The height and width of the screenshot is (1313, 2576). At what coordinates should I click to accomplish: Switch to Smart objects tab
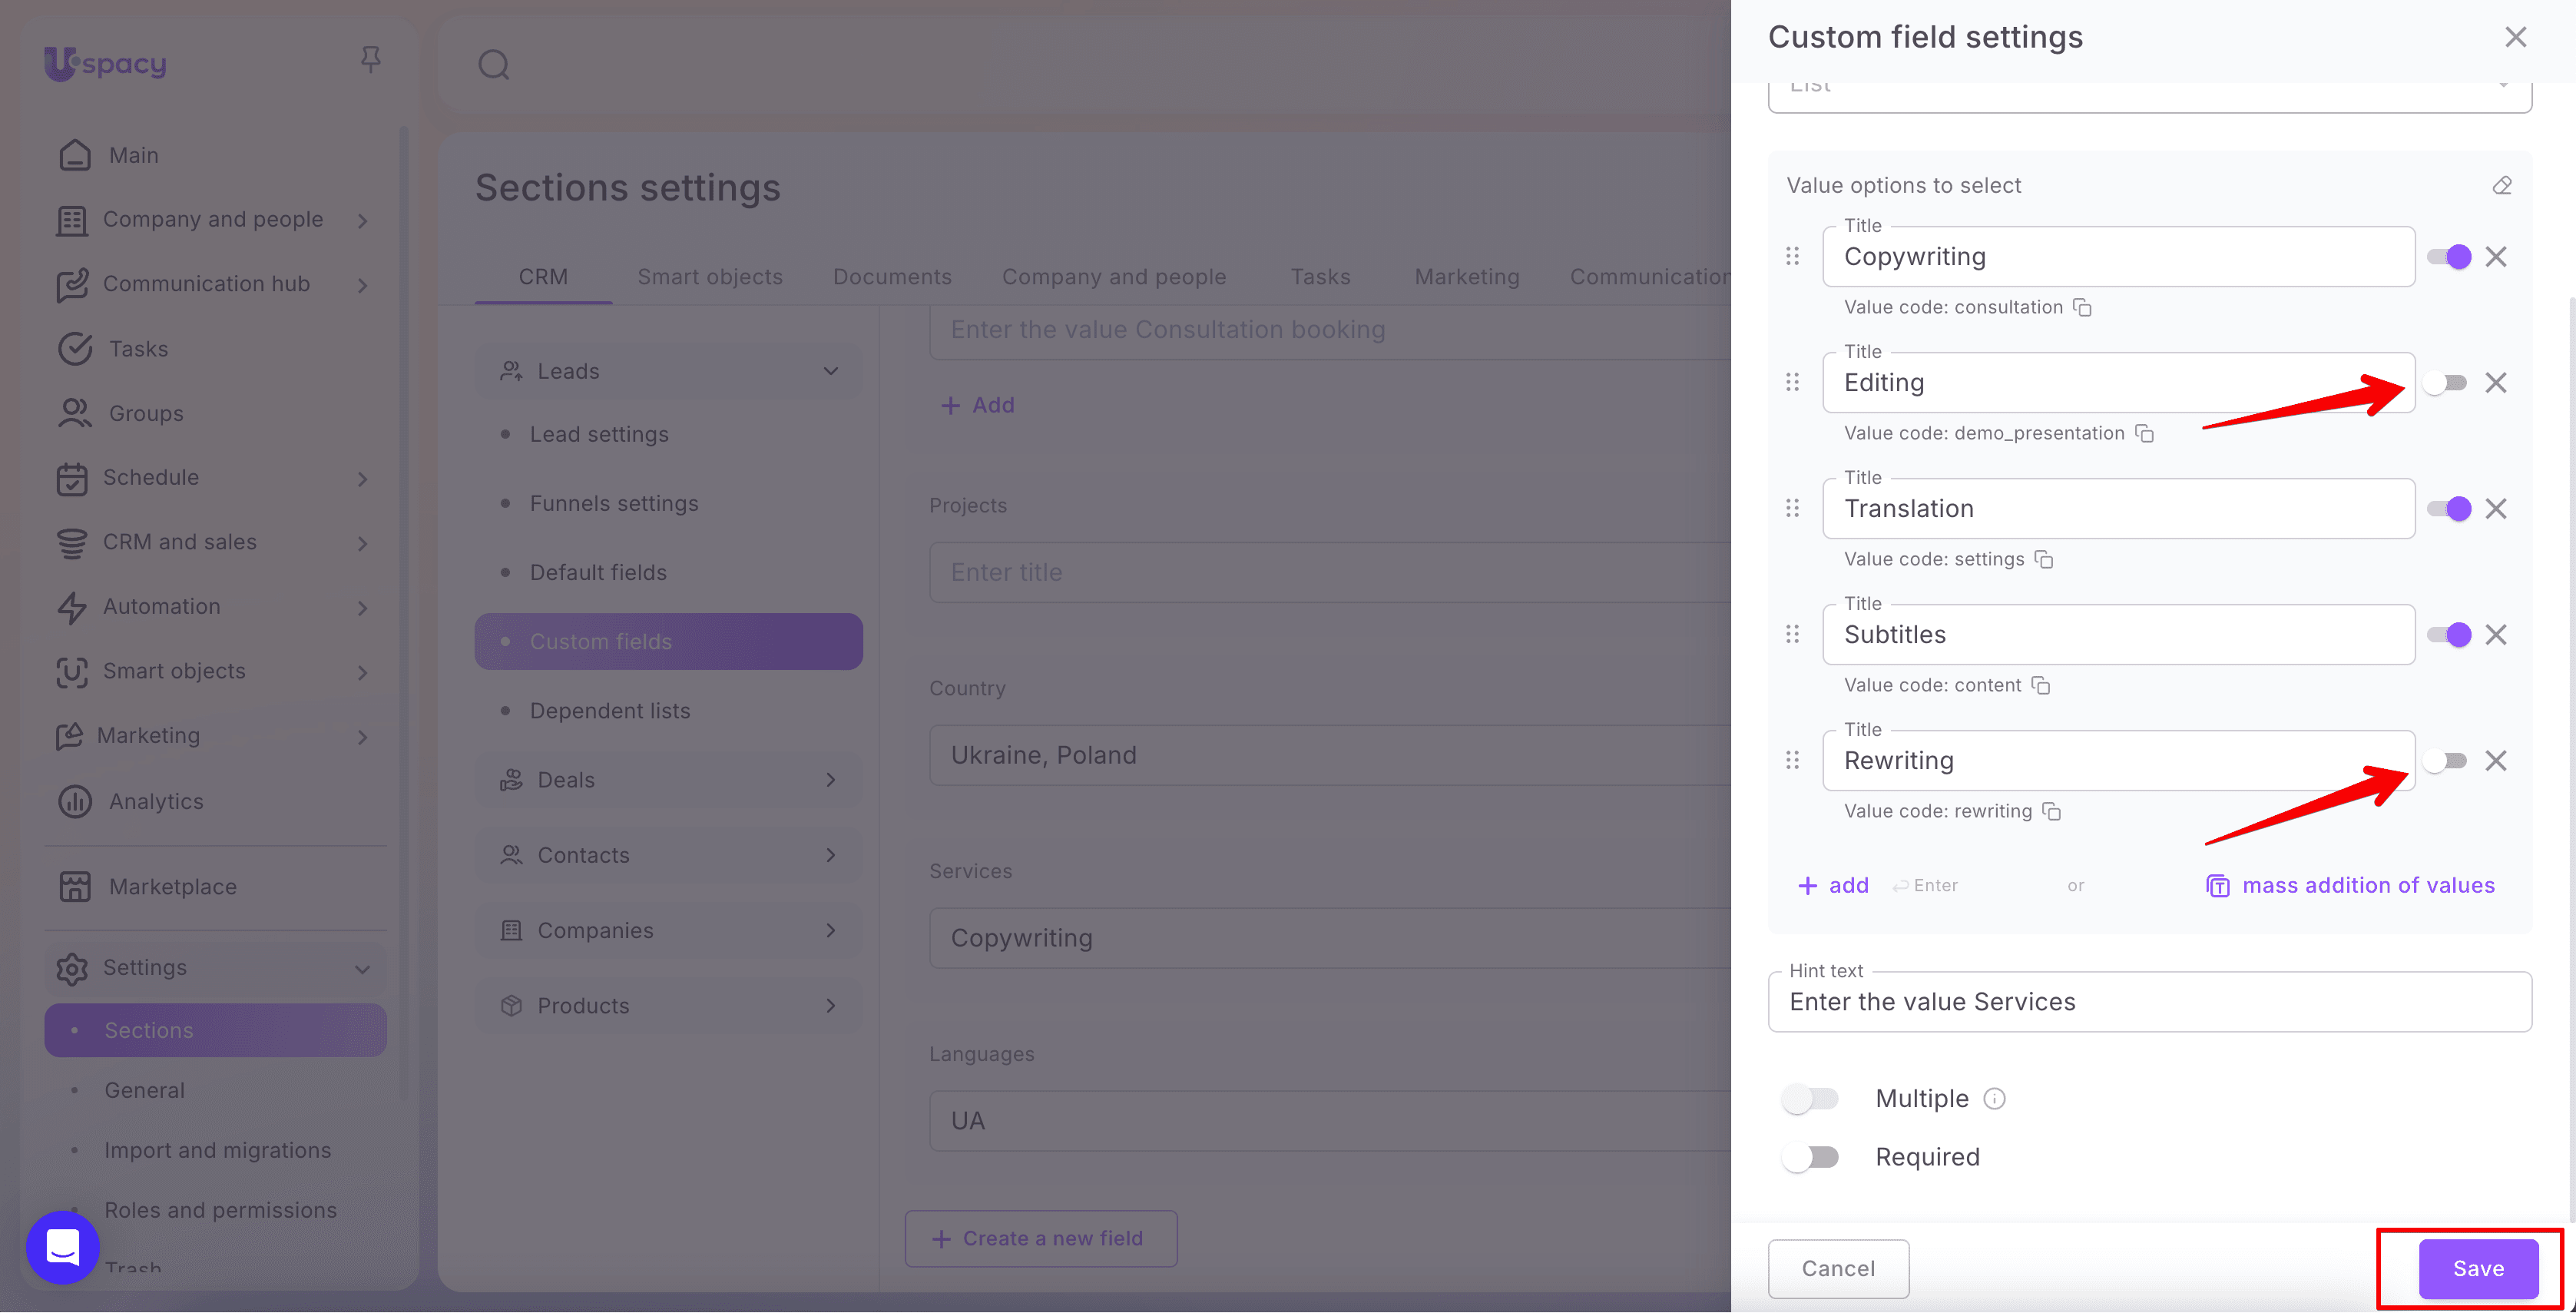[x=710, y=277]
